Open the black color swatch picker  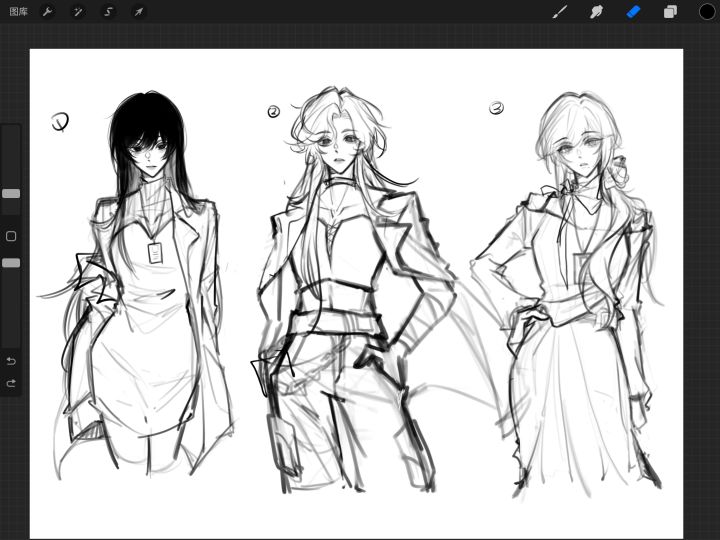click(707, 11)
